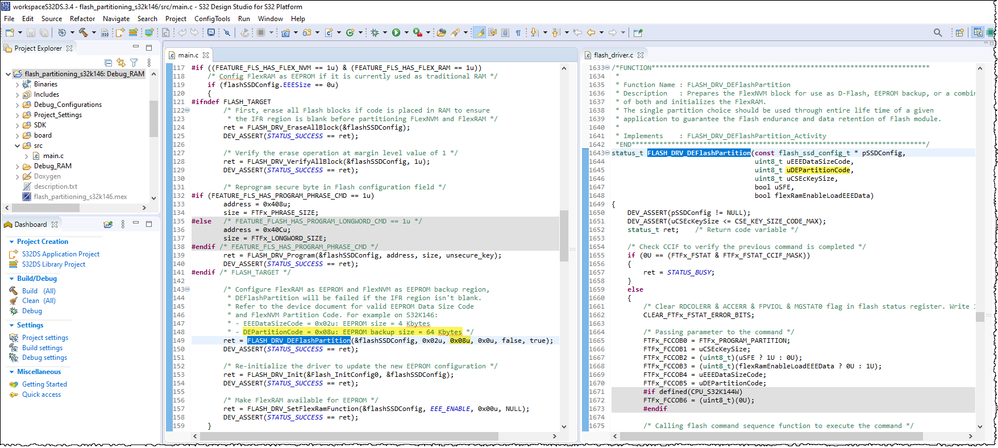
Task: Click the C/C++ perspective button
Action: 977,32
